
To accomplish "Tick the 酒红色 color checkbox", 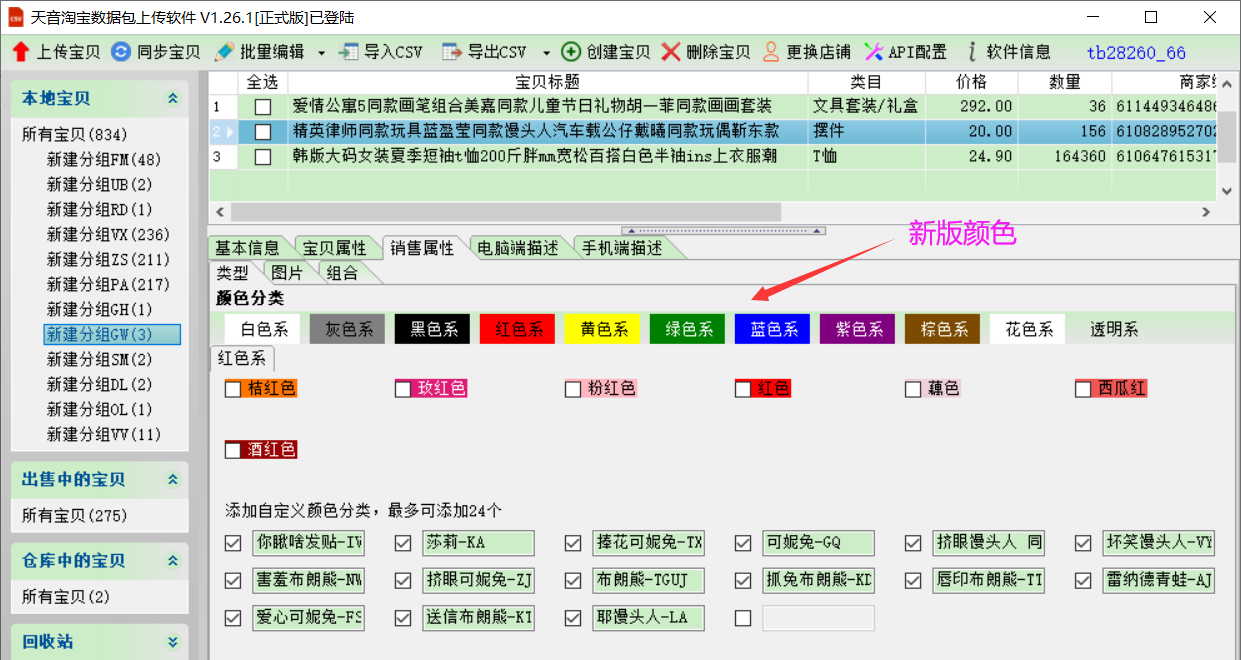I will point(233,450).
